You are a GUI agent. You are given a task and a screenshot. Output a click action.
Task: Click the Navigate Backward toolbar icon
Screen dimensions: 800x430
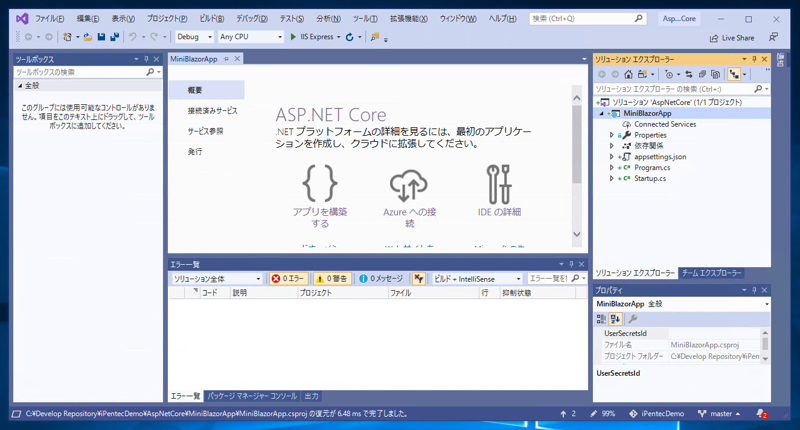click(x=28, y=37)
